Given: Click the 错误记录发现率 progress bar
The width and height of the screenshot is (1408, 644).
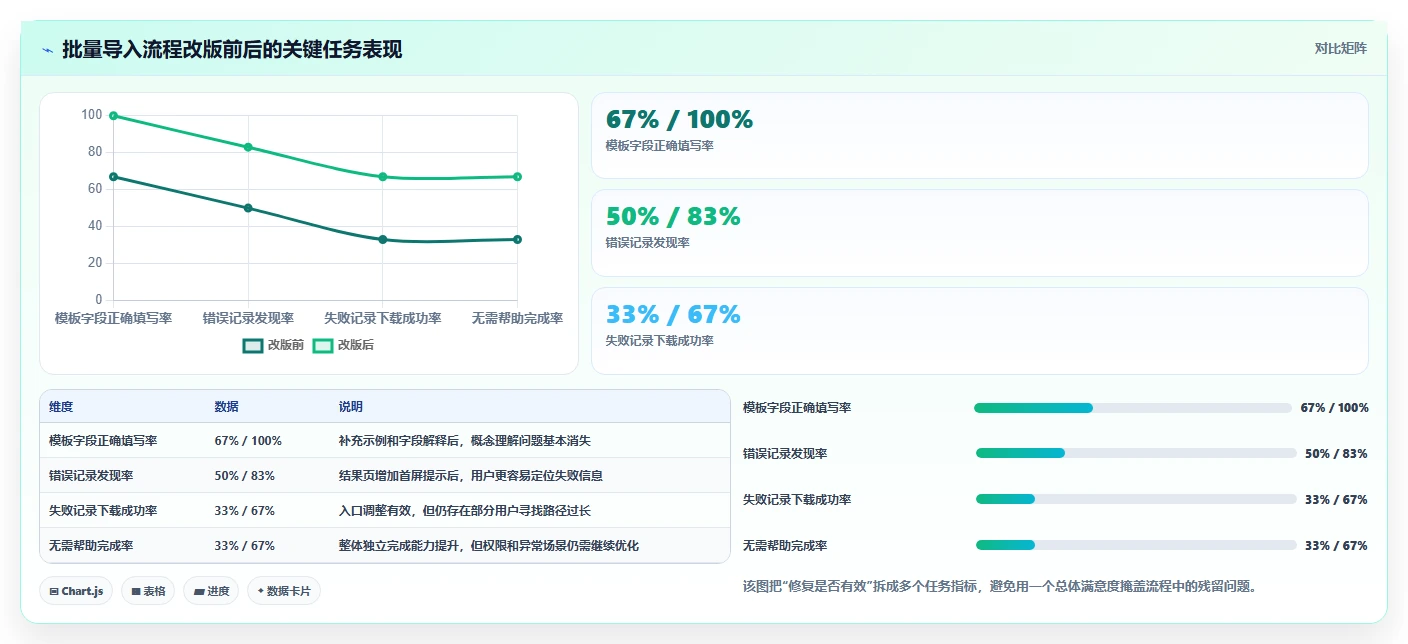Looking at the screenshot, I should point(1136,454).
